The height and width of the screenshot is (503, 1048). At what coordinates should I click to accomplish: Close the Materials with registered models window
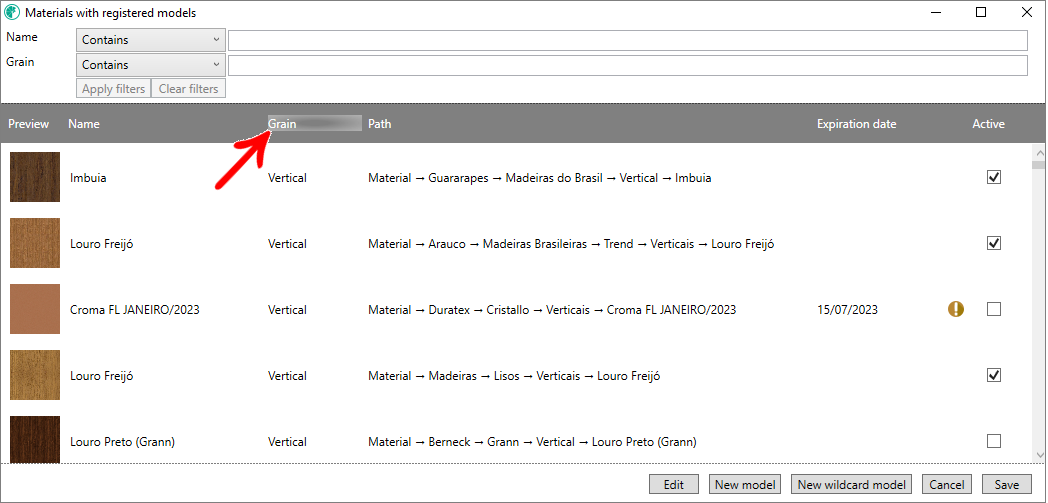[x=1027, y=12]
